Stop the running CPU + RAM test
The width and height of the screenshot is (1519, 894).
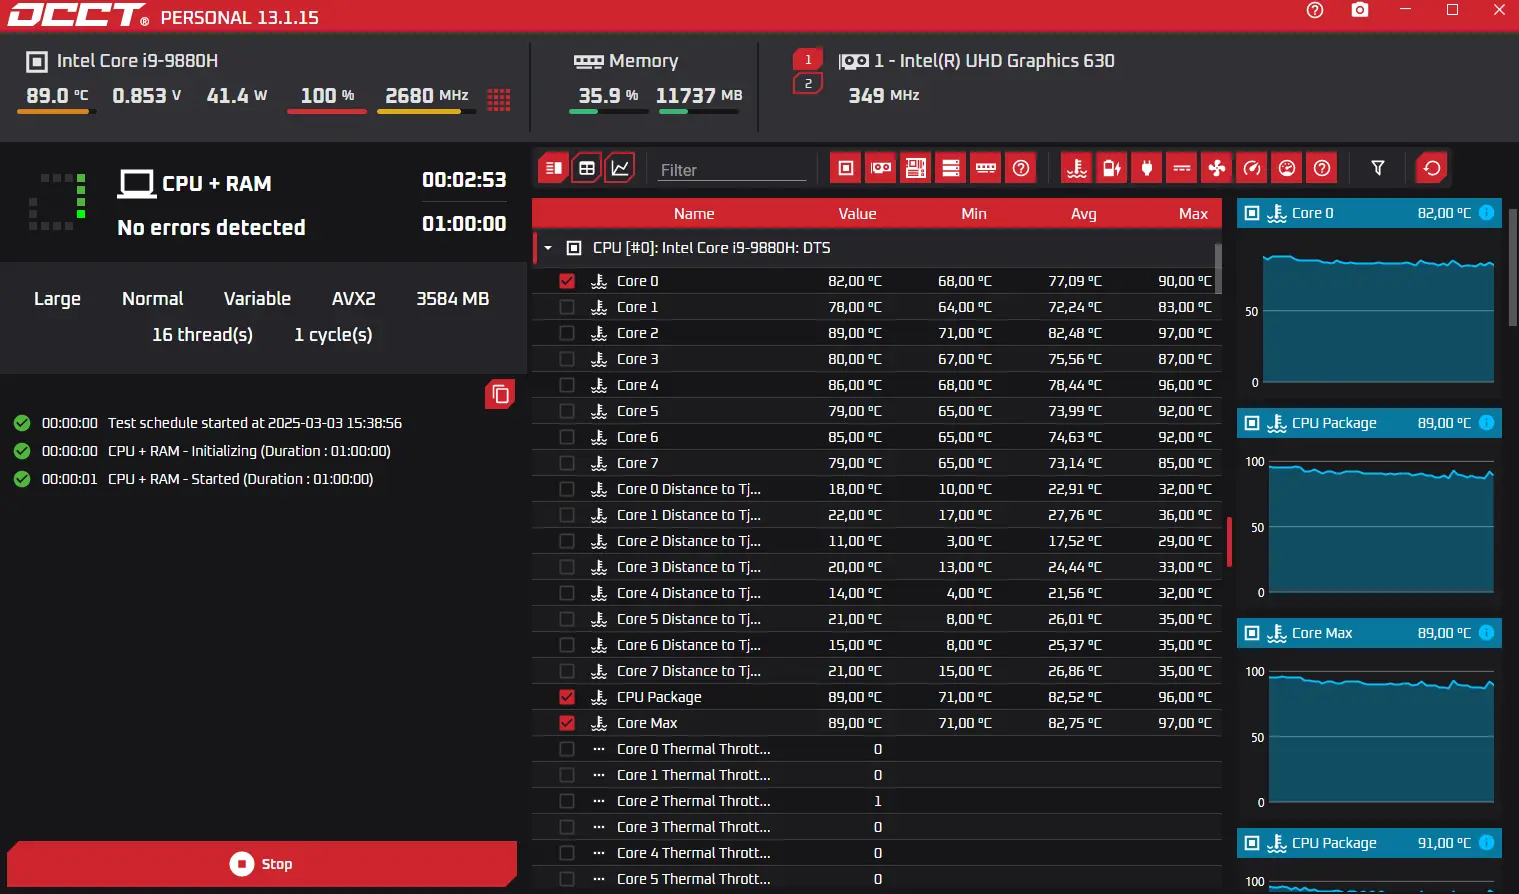pos(262,864)
